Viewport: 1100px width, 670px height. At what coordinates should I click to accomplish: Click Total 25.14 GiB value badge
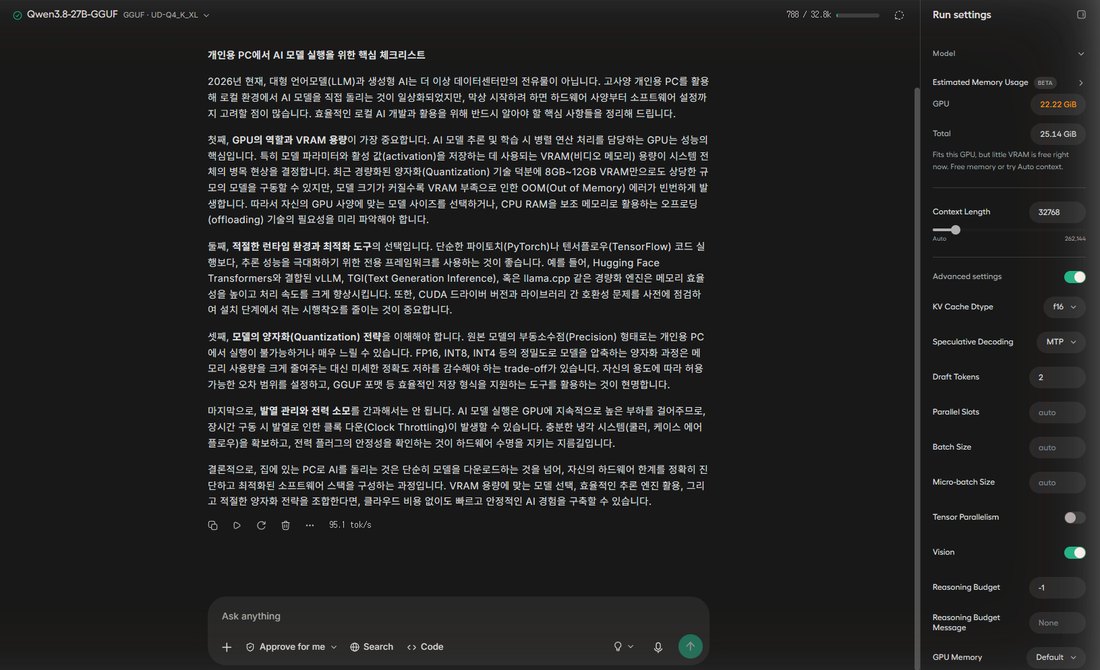click(1058, 134)
